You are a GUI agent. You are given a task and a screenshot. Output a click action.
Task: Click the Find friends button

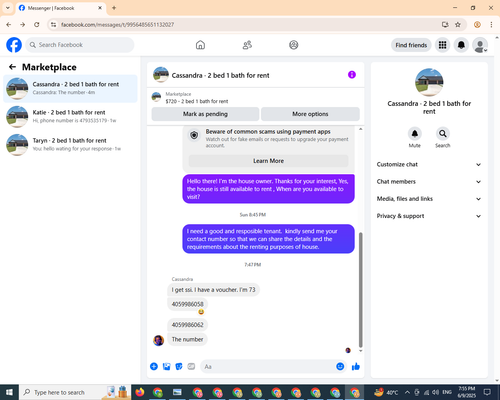click(411, 45)
